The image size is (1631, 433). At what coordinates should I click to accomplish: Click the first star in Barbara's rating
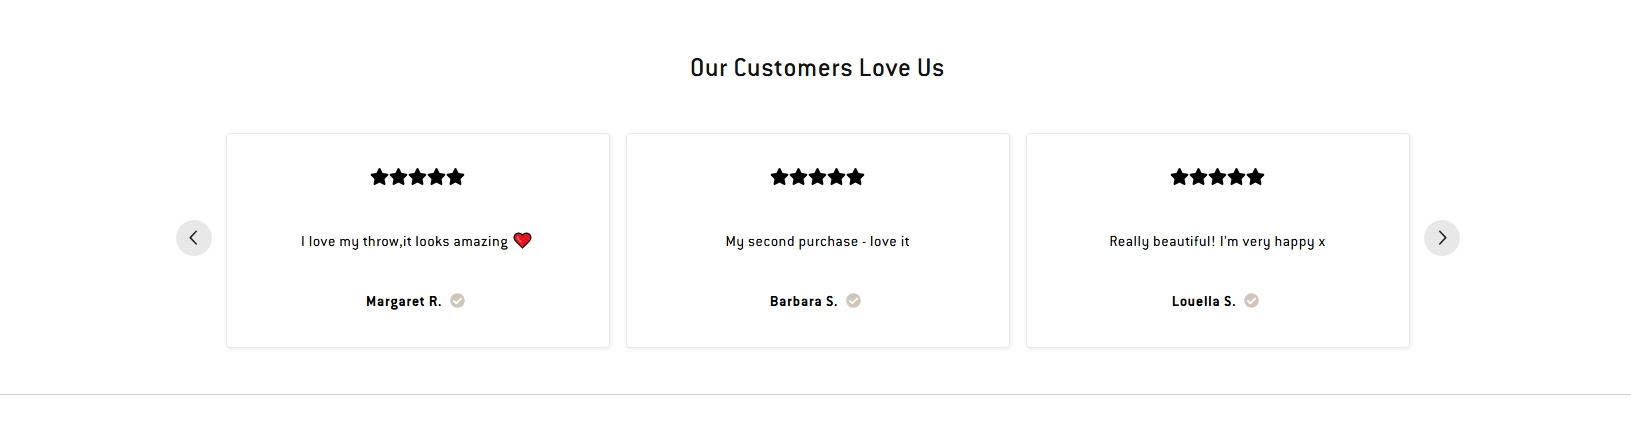[x=780, y=177]
